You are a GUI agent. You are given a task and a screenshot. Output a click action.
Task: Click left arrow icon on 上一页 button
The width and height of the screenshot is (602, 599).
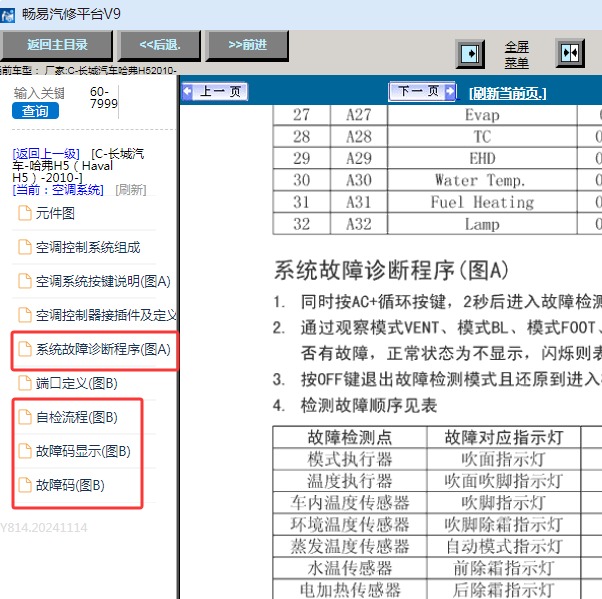[187, 92]
